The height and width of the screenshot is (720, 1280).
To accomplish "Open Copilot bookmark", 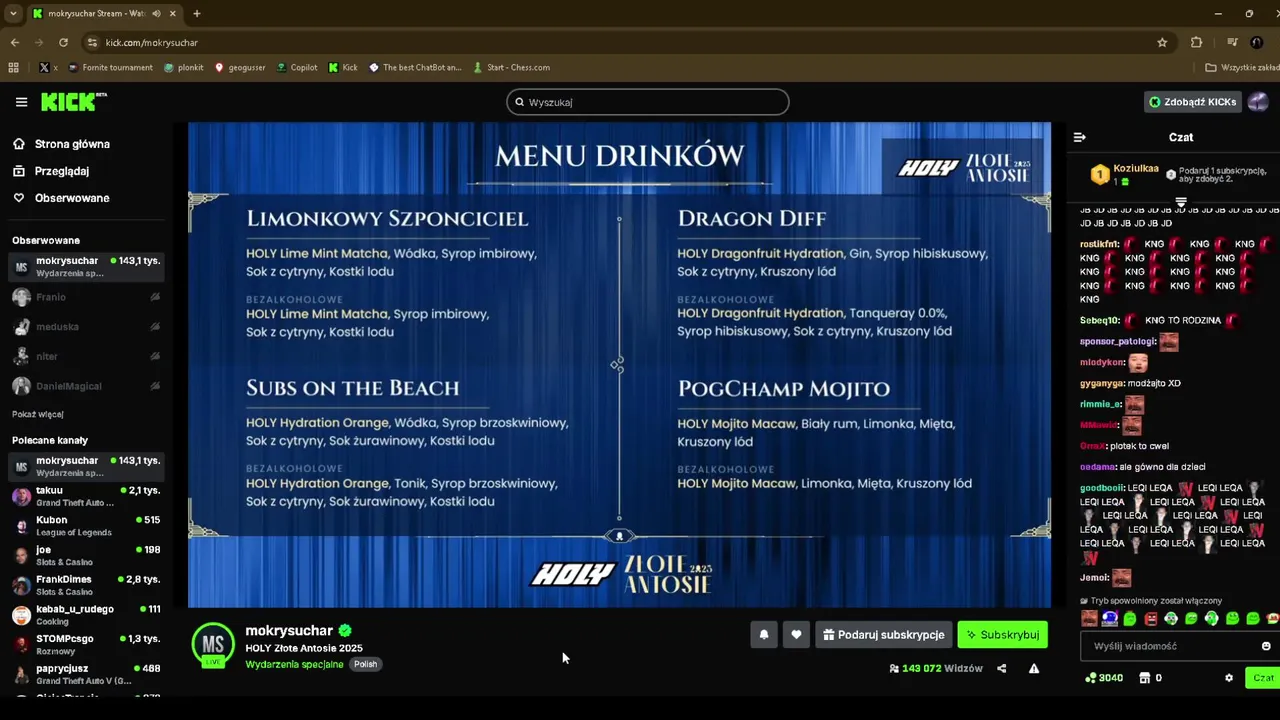I will coord(297,68).
